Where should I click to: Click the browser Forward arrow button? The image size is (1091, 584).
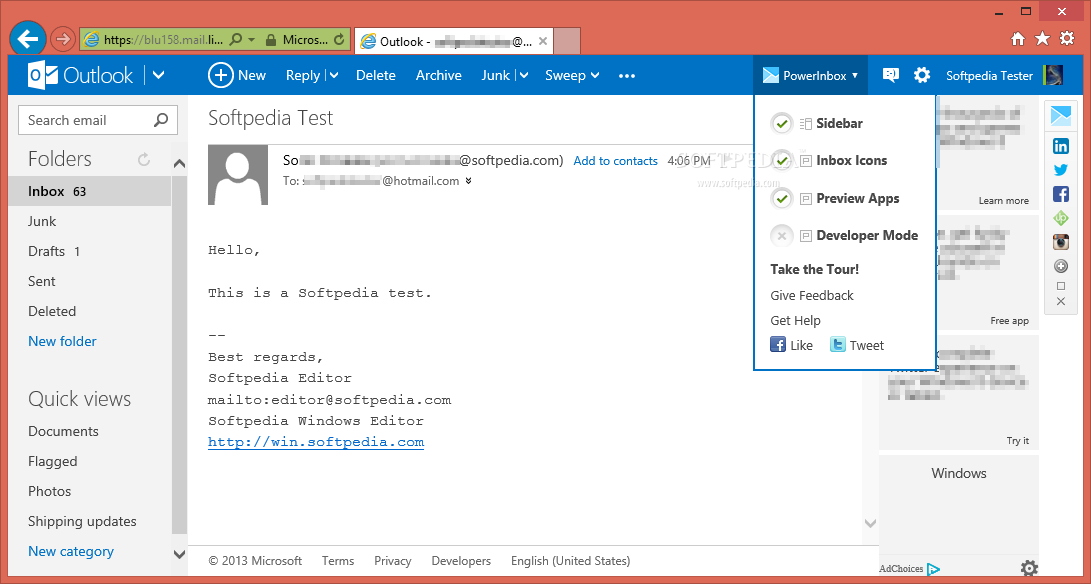point(63,40)
